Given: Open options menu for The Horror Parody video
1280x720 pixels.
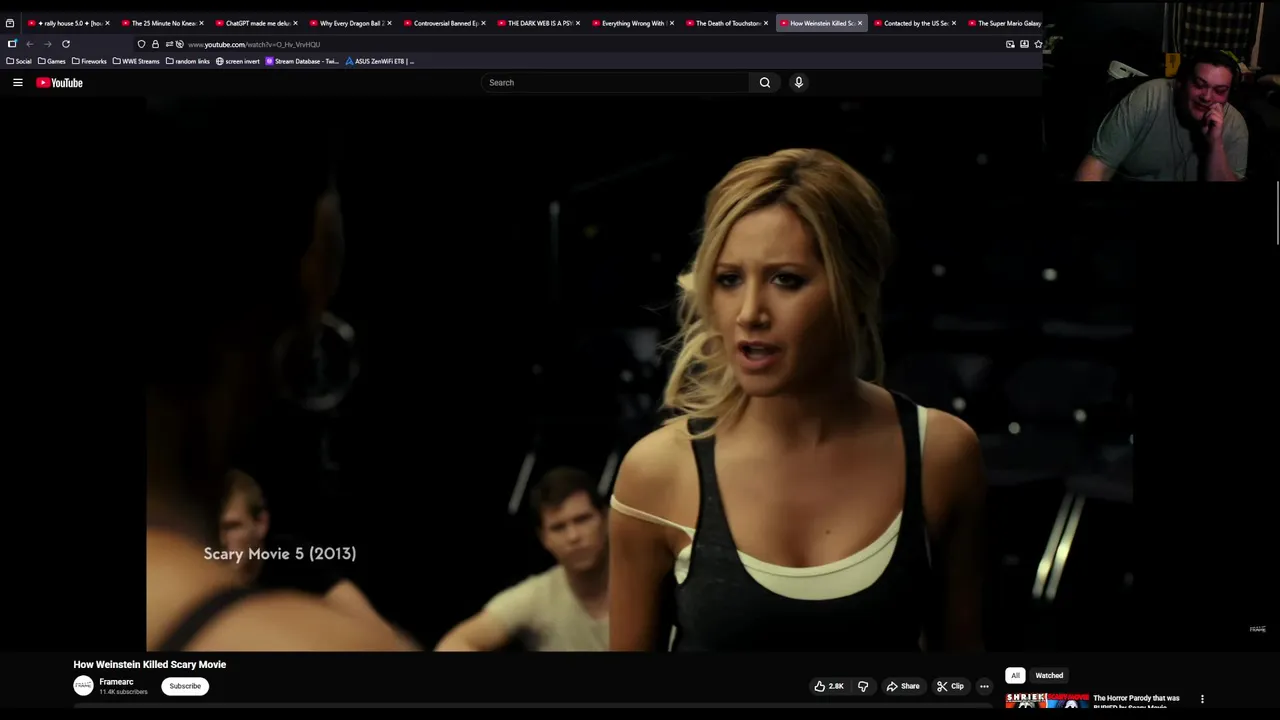Looking at the screenshot, I should [1202, 699].
